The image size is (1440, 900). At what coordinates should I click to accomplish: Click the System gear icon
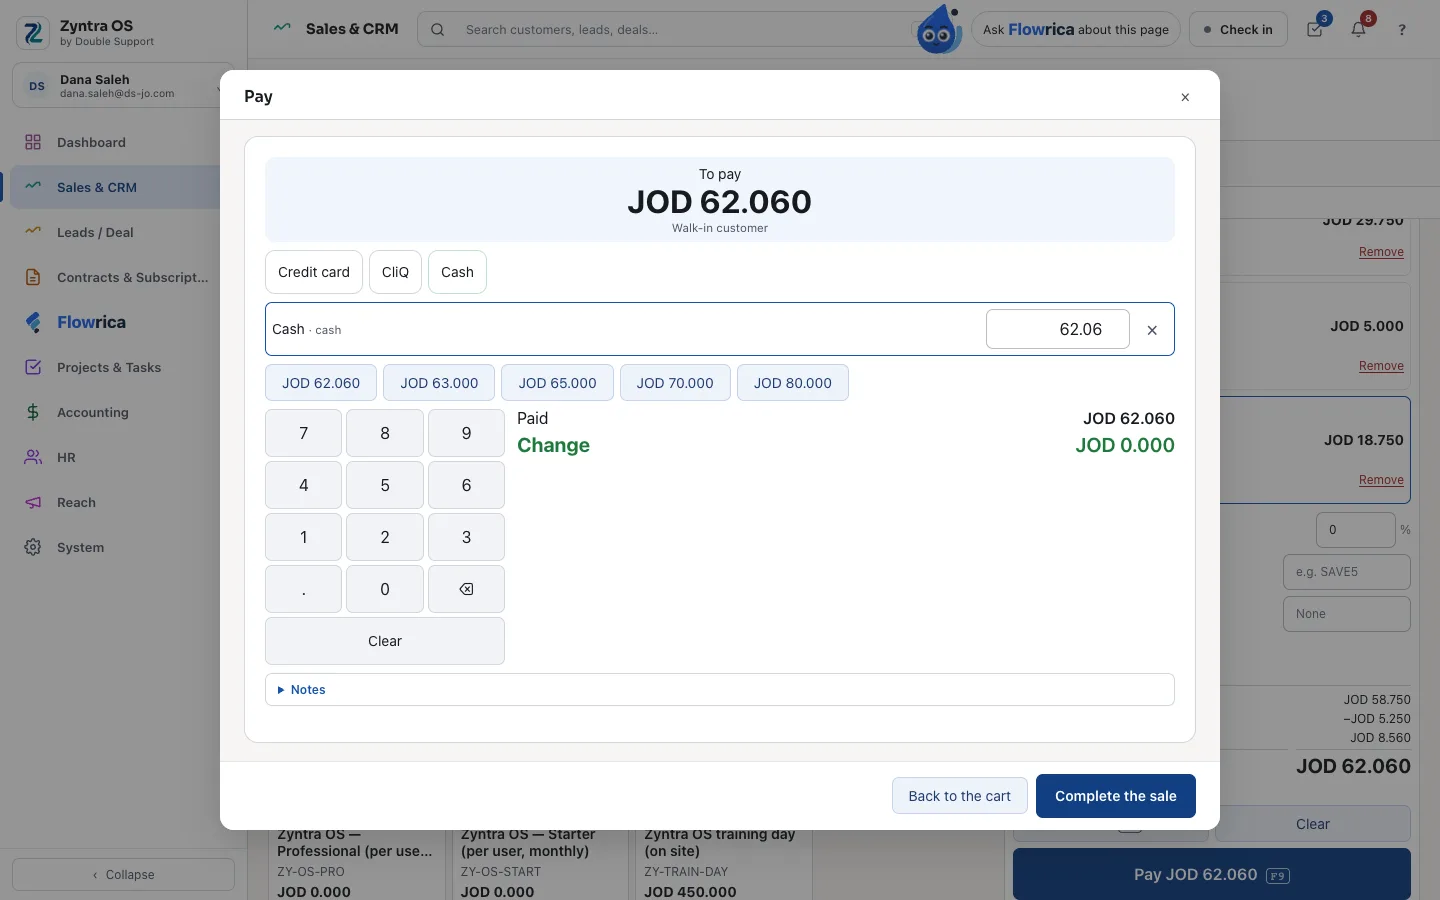pyautogui.click(x=33, y=547)
